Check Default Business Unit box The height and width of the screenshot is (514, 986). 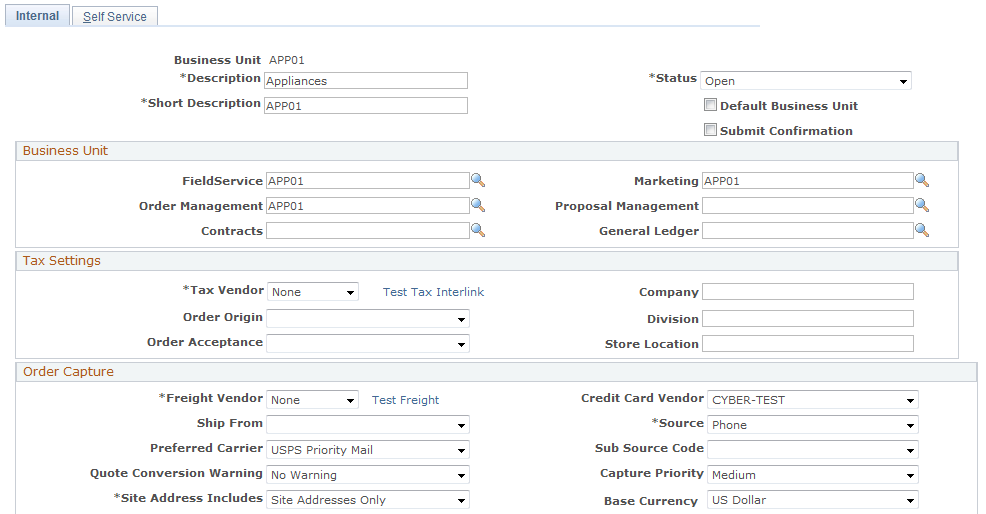pyautogui.click(x=711, y=105)
